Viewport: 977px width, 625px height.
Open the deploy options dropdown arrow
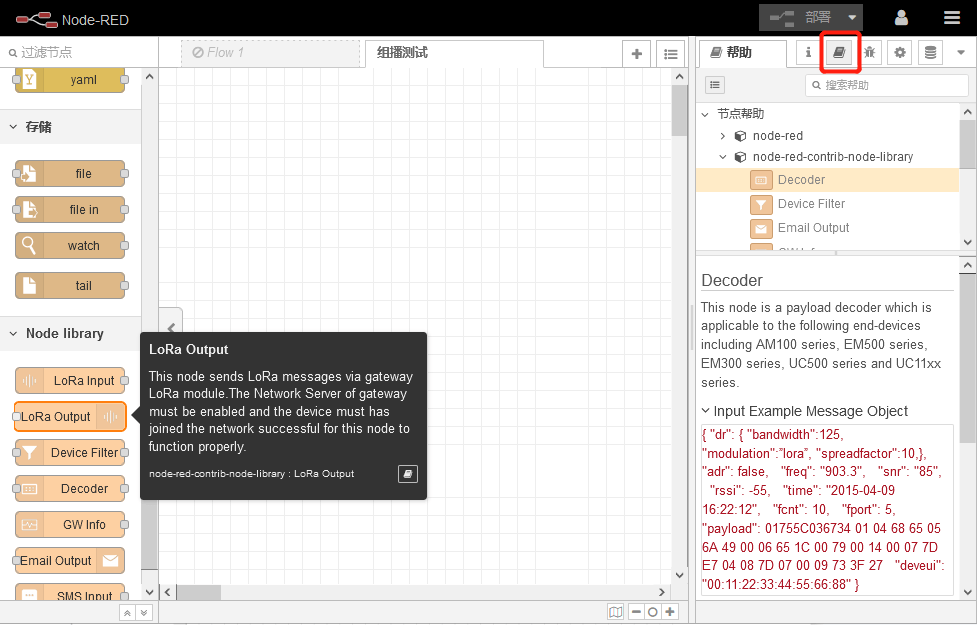(852, 17)
